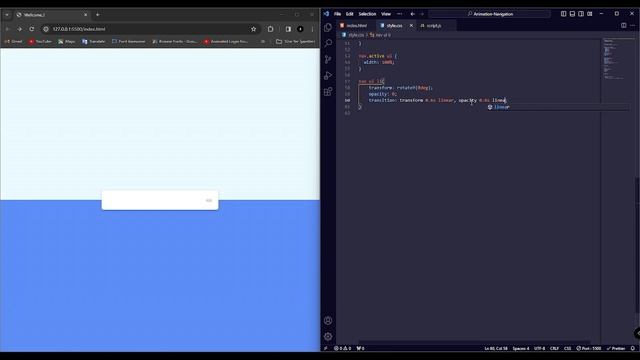Reload the page in Chrome
Image resolution: width=640 pixels, height=360 pixels.
[x=31, y=29]
